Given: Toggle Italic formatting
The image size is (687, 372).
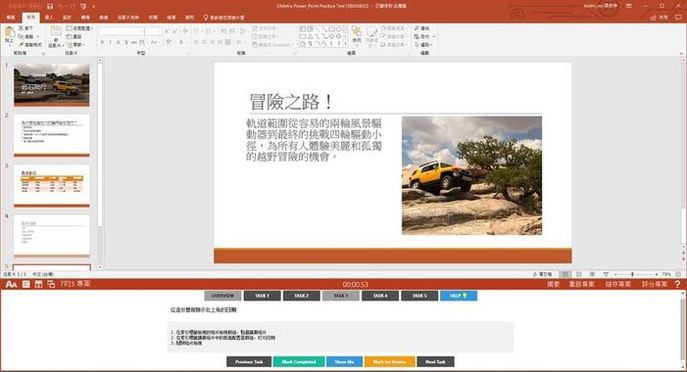Looking at the screenshot, I should (110, 43).
